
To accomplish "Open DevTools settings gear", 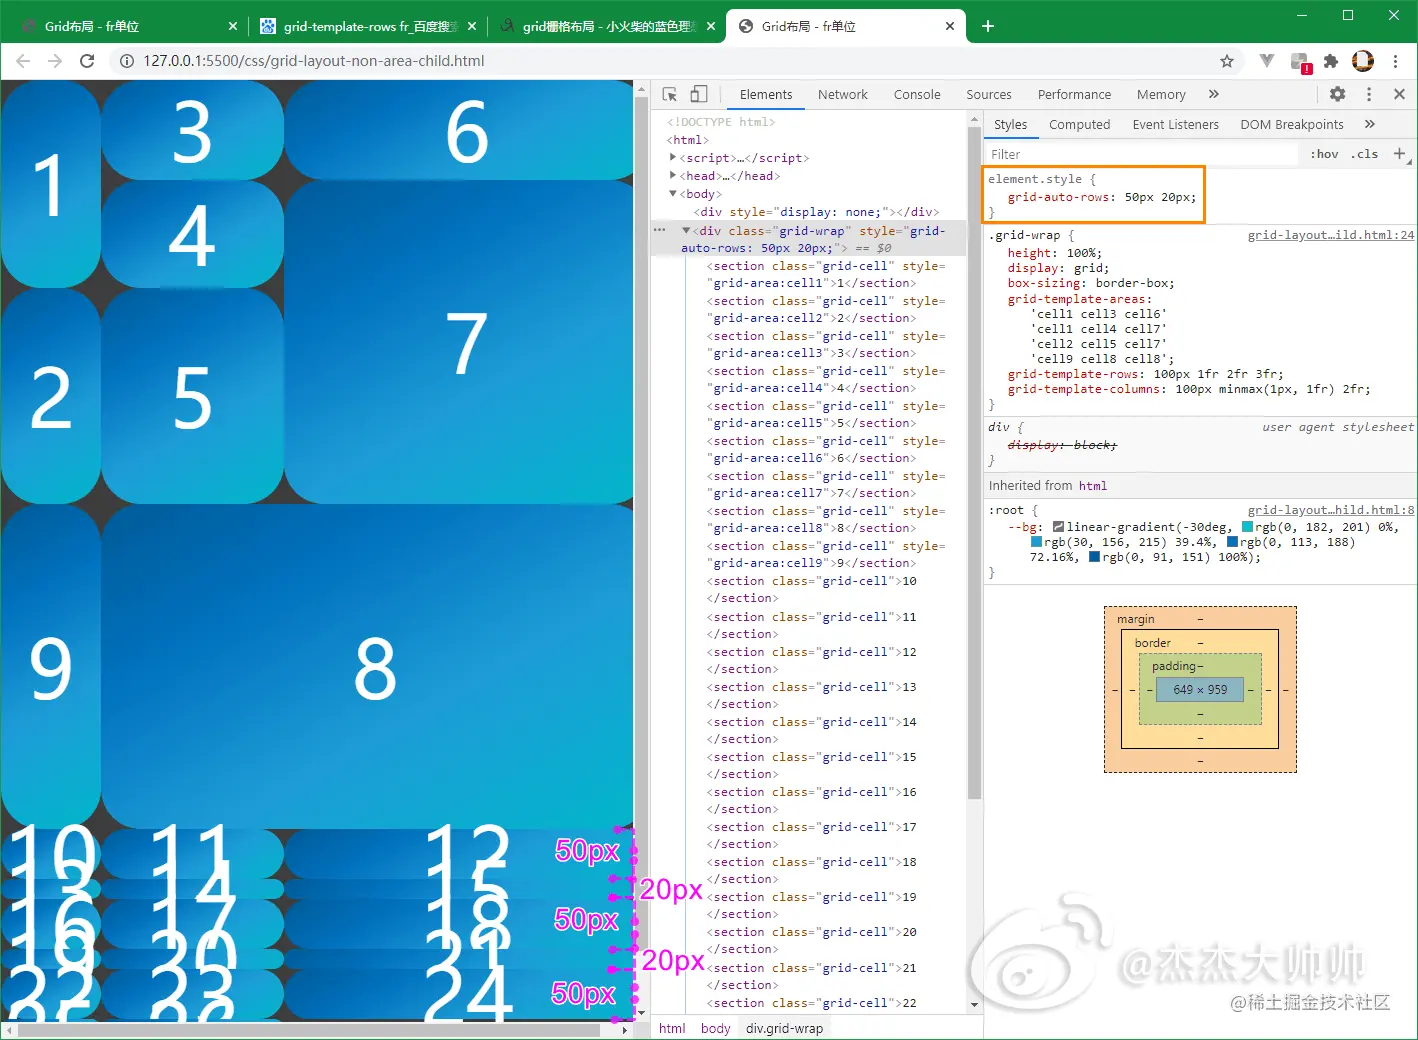I will (x=1337, y=94).
